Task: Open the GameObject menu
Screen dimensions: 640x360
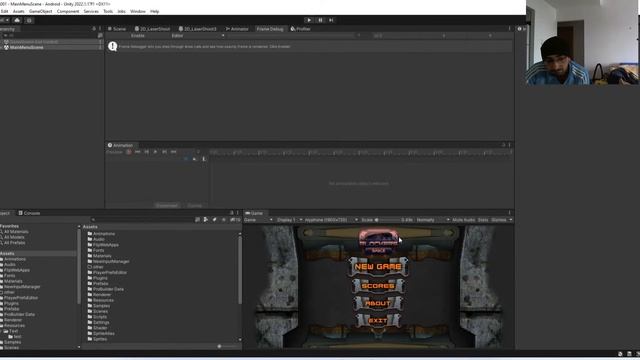Action: (40, 11)
